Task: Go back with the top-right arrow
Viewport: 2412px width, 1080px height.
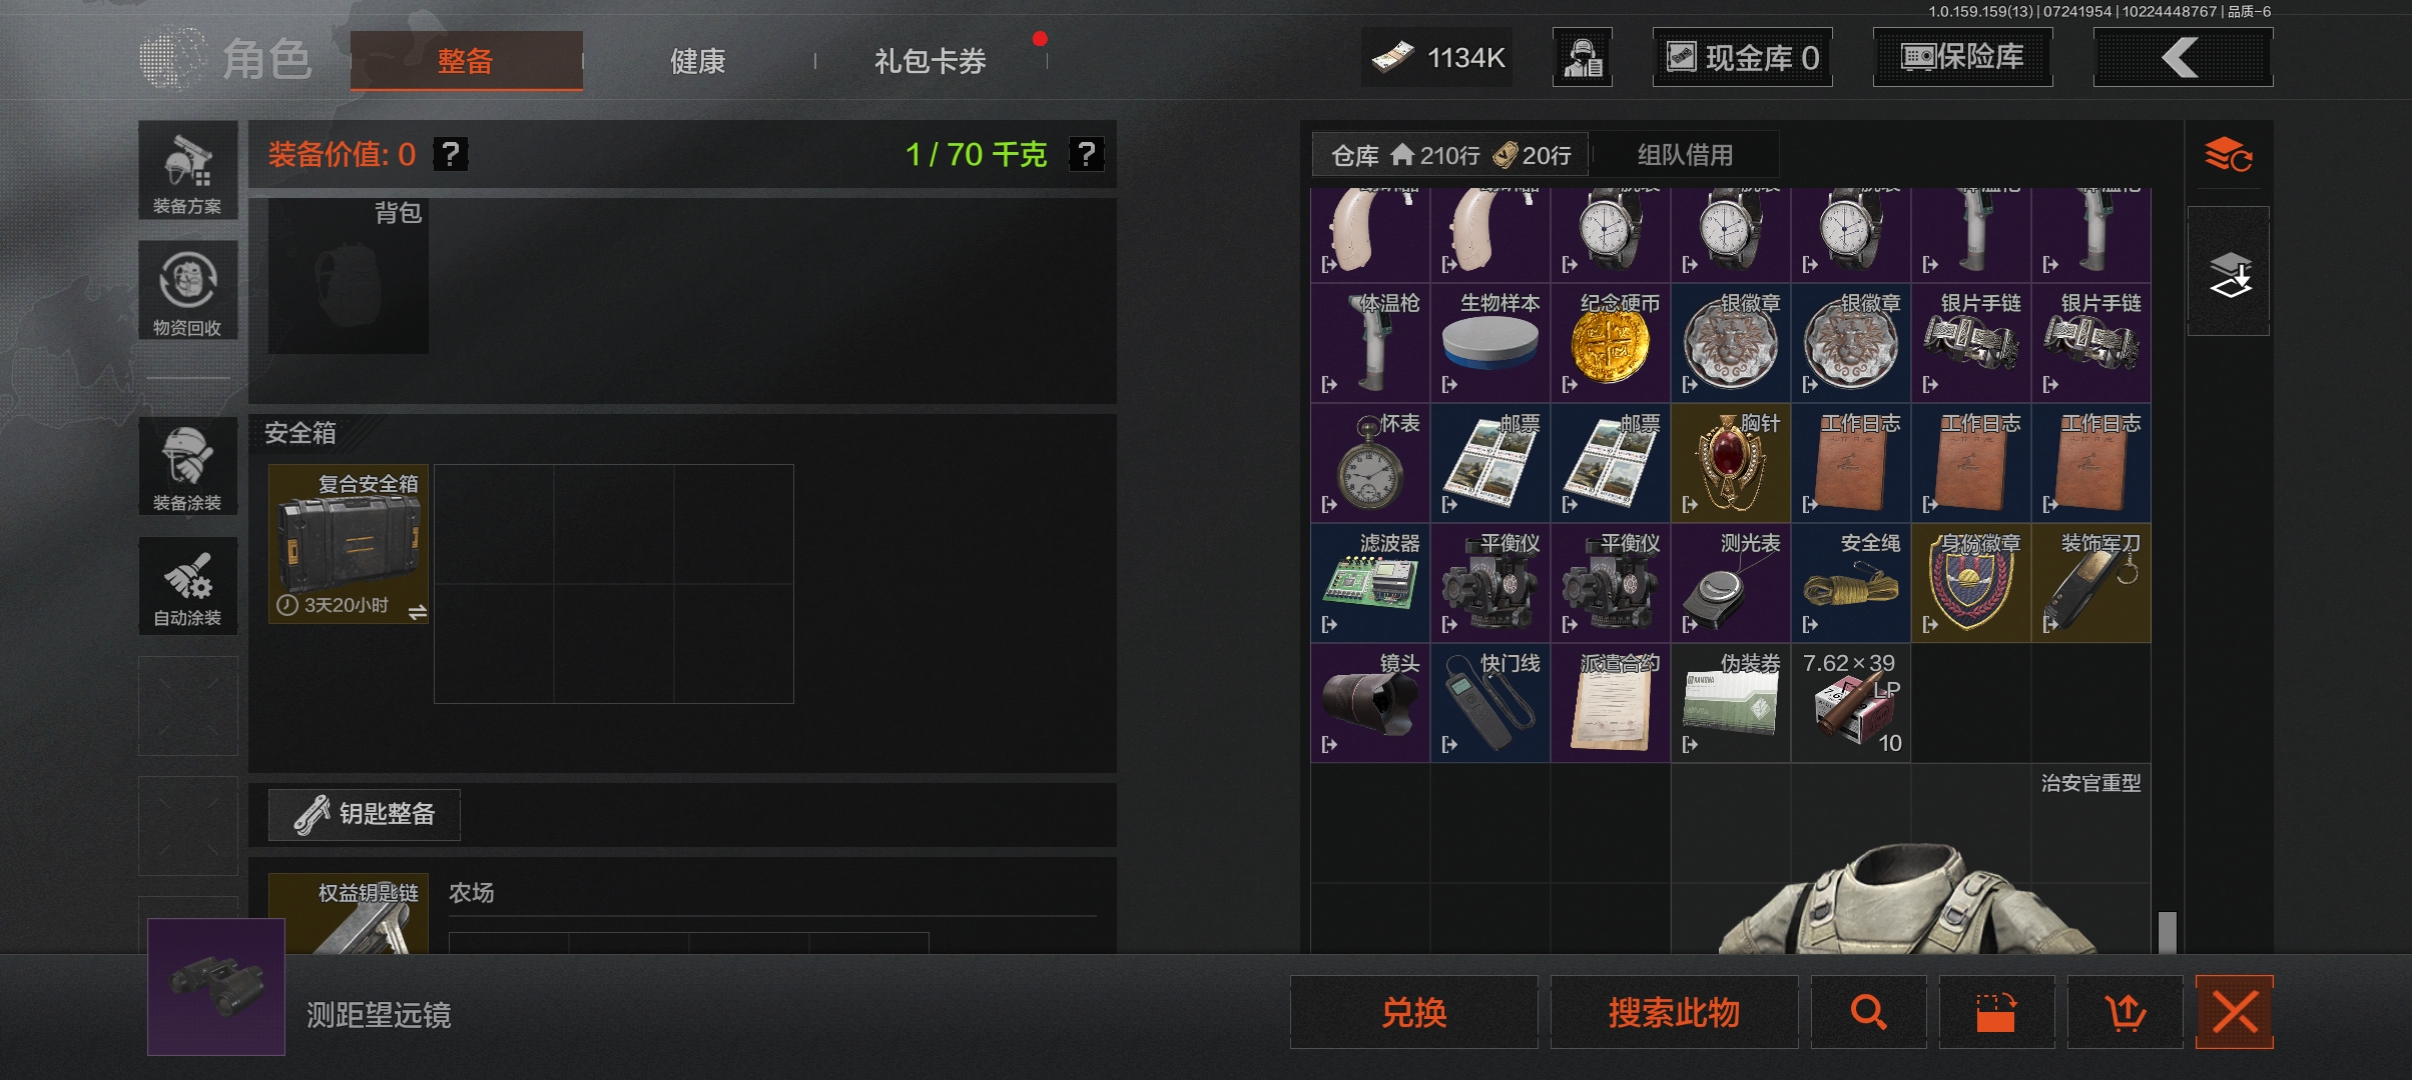Action: [2182, 57]
